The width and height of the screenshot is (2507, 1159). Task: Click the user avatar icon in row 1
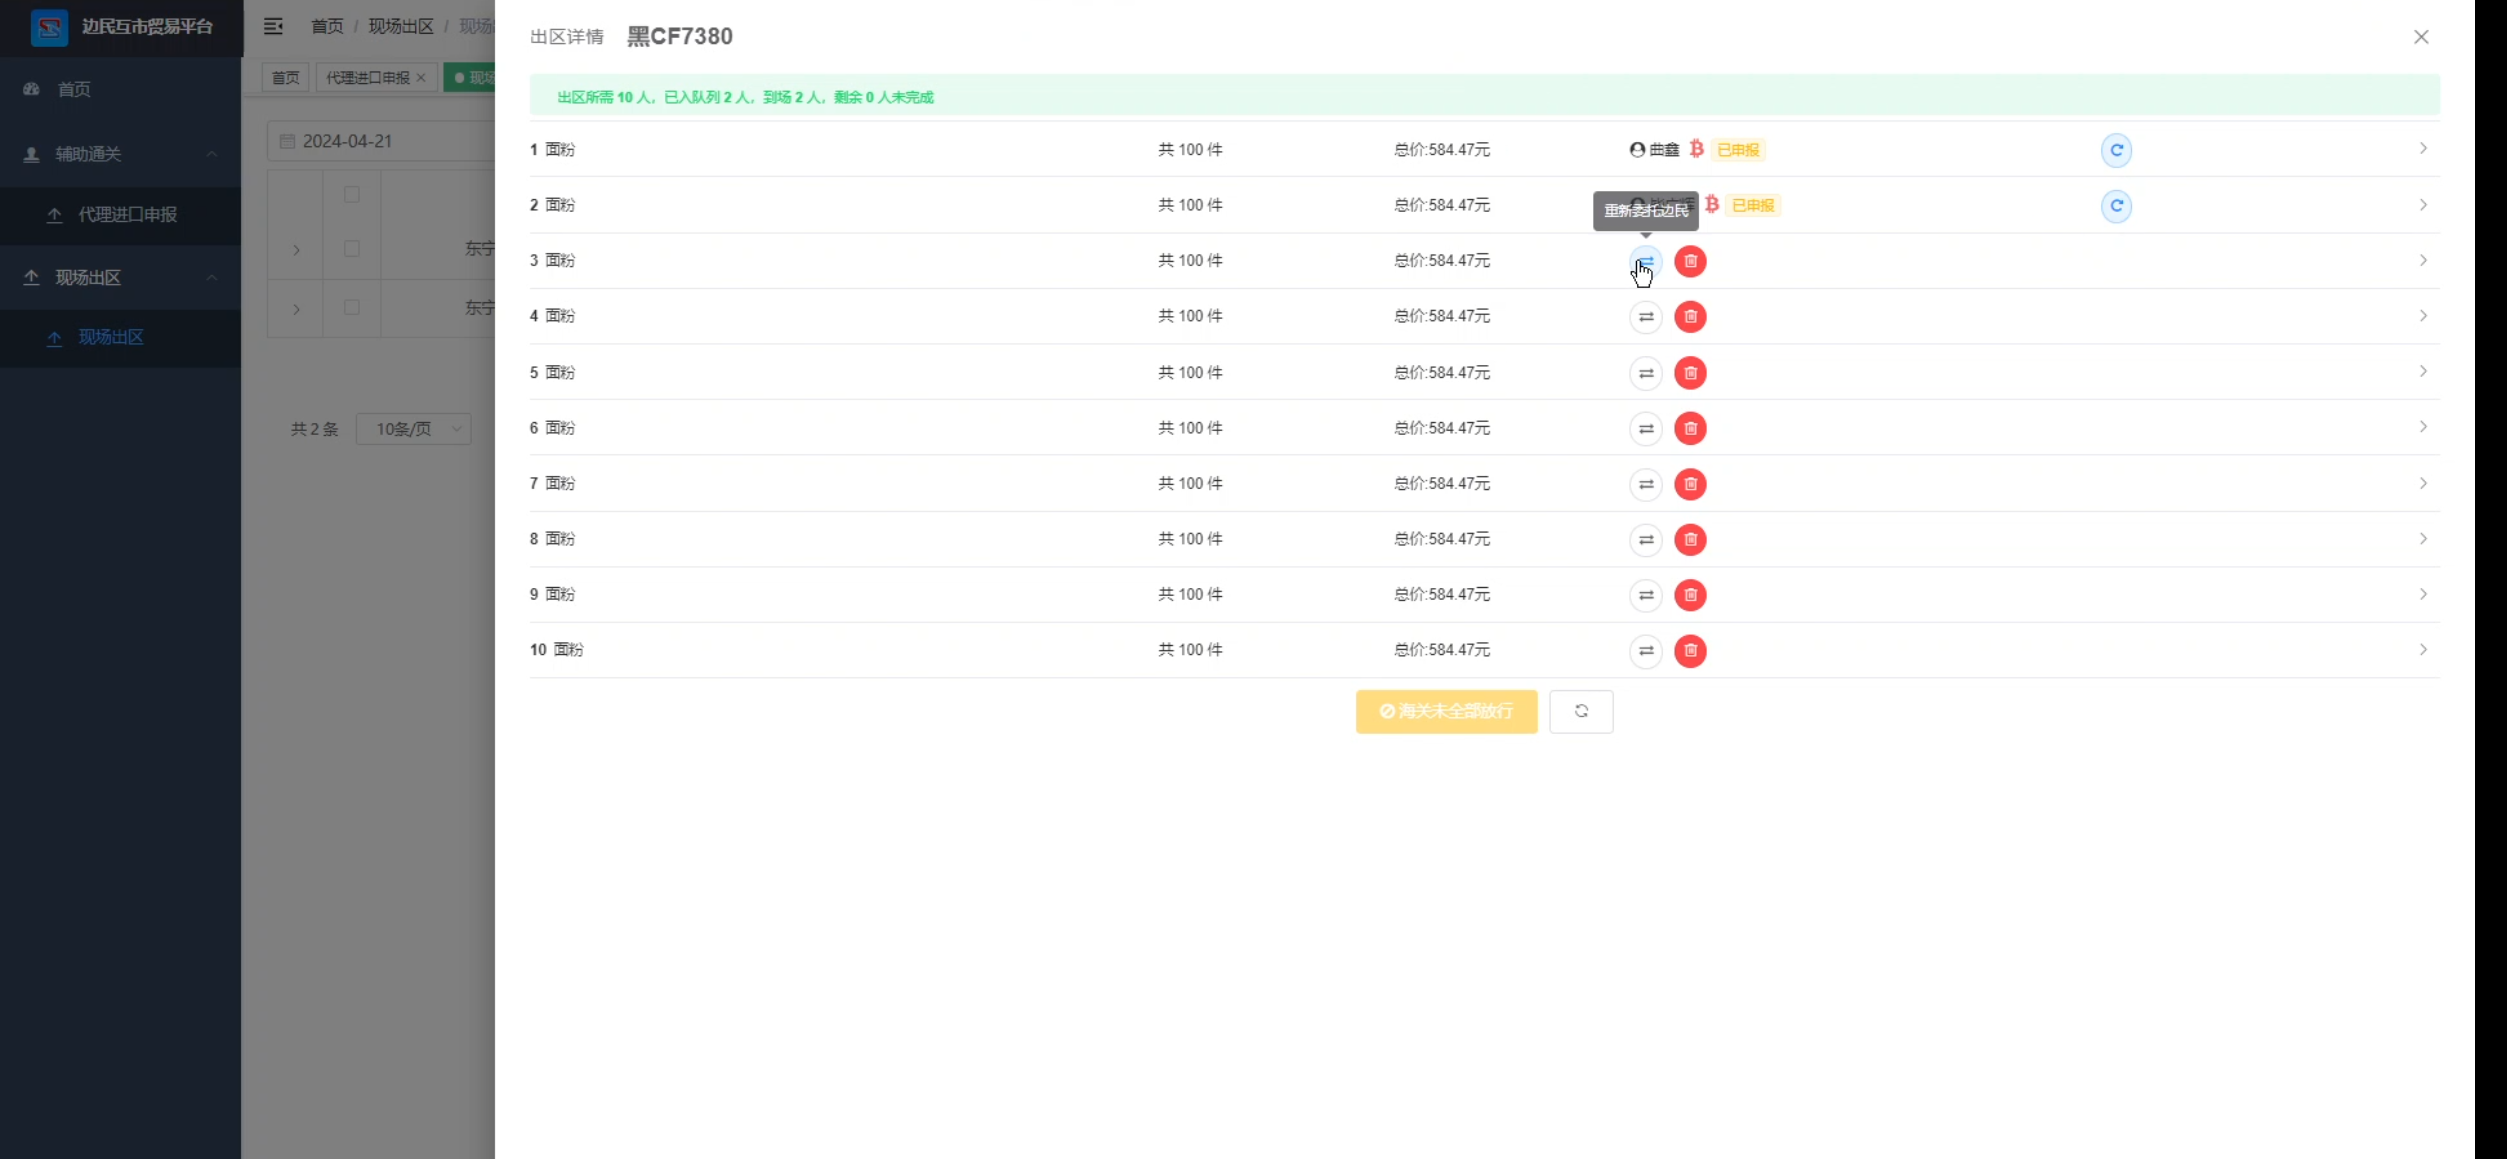point(1637,149)
